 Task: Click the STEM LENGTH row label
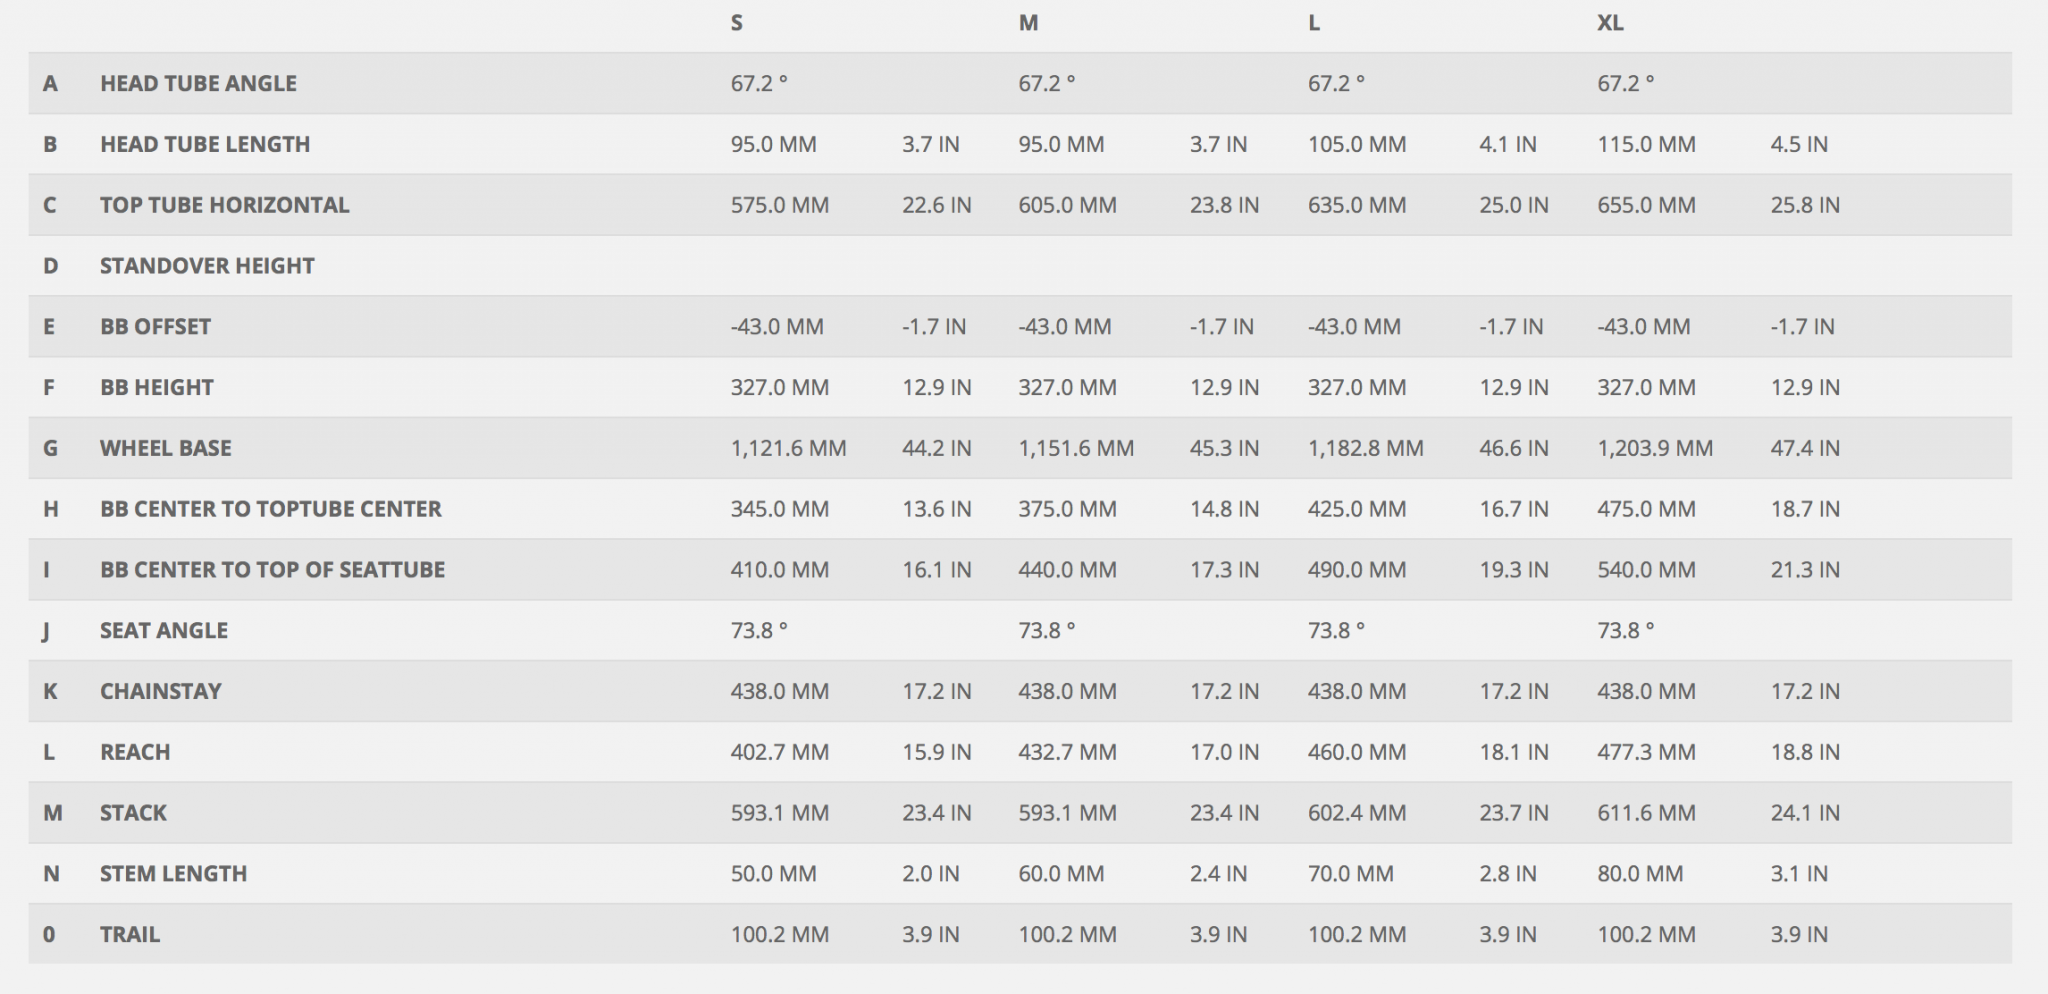tap(173, 874)
